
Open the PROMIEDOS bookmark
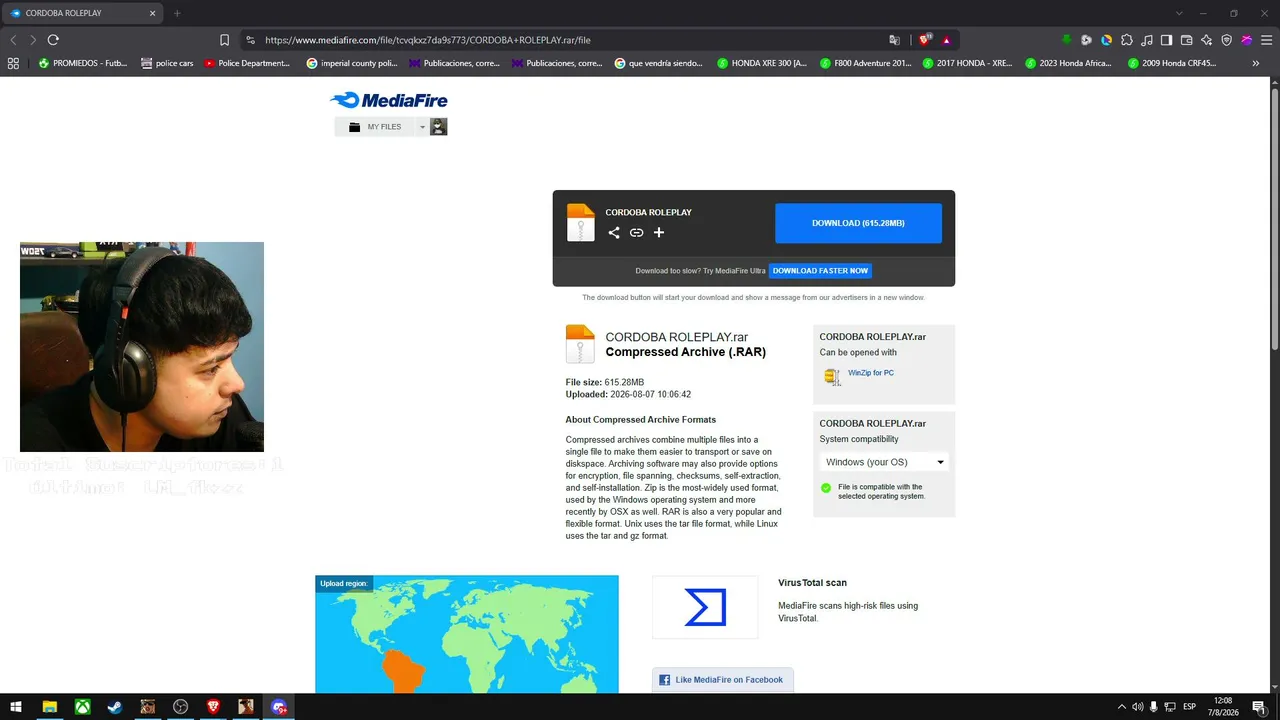(82, 63)
